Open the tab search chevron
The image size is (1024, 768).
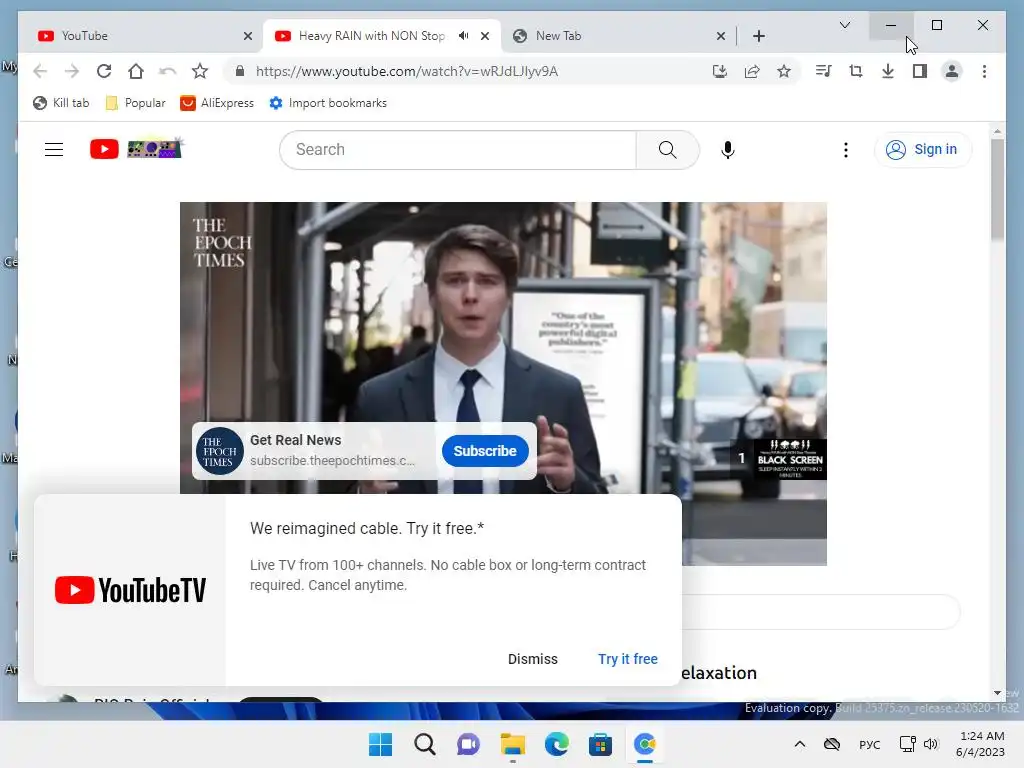[844, 25]
